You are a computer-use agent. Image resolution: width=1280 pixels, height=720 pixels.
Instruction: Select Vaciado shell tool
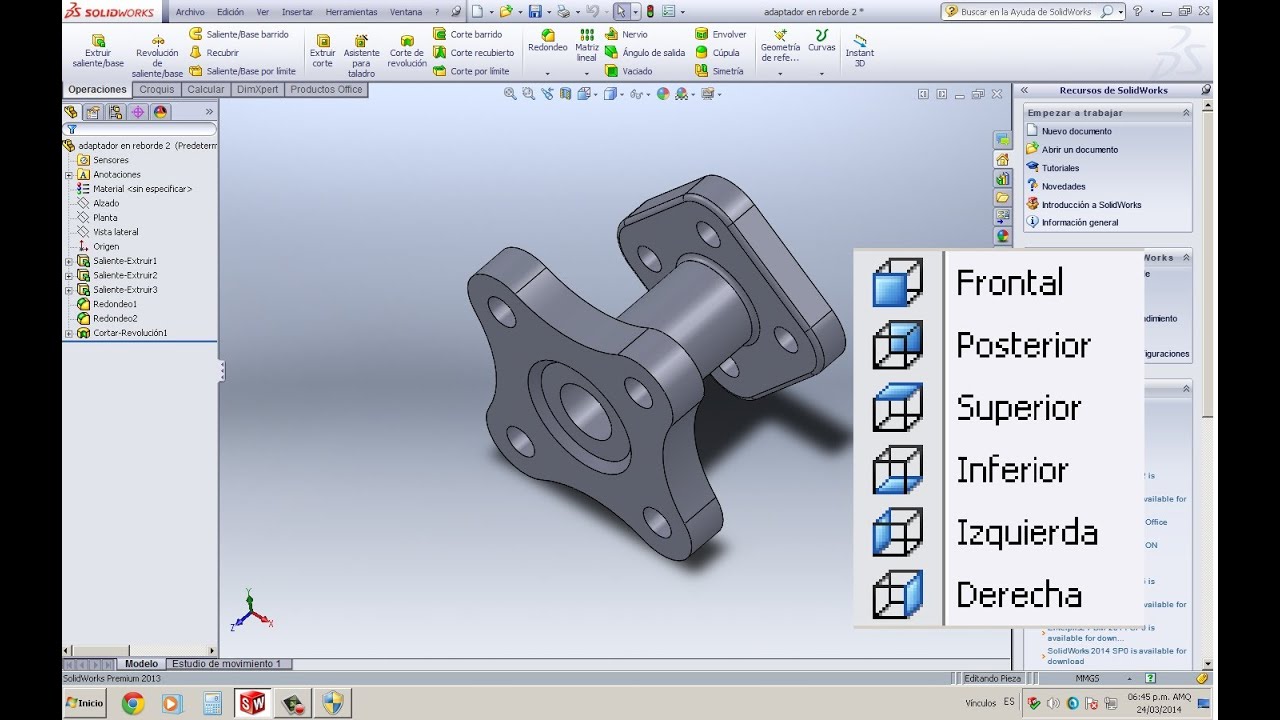(x=629, y=71)
